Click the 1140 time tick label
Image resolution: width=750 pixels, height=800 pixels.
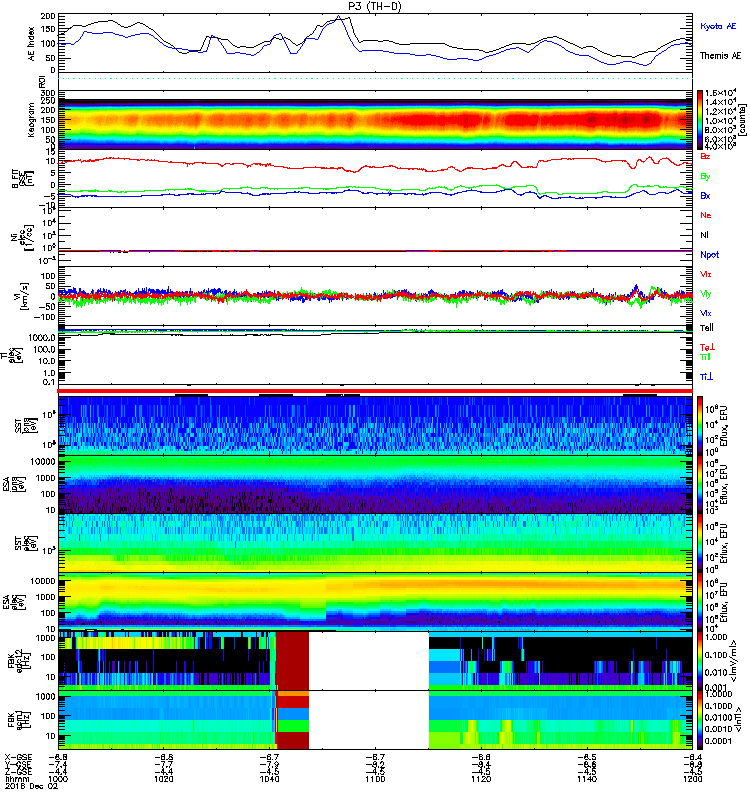click(586, 779)
